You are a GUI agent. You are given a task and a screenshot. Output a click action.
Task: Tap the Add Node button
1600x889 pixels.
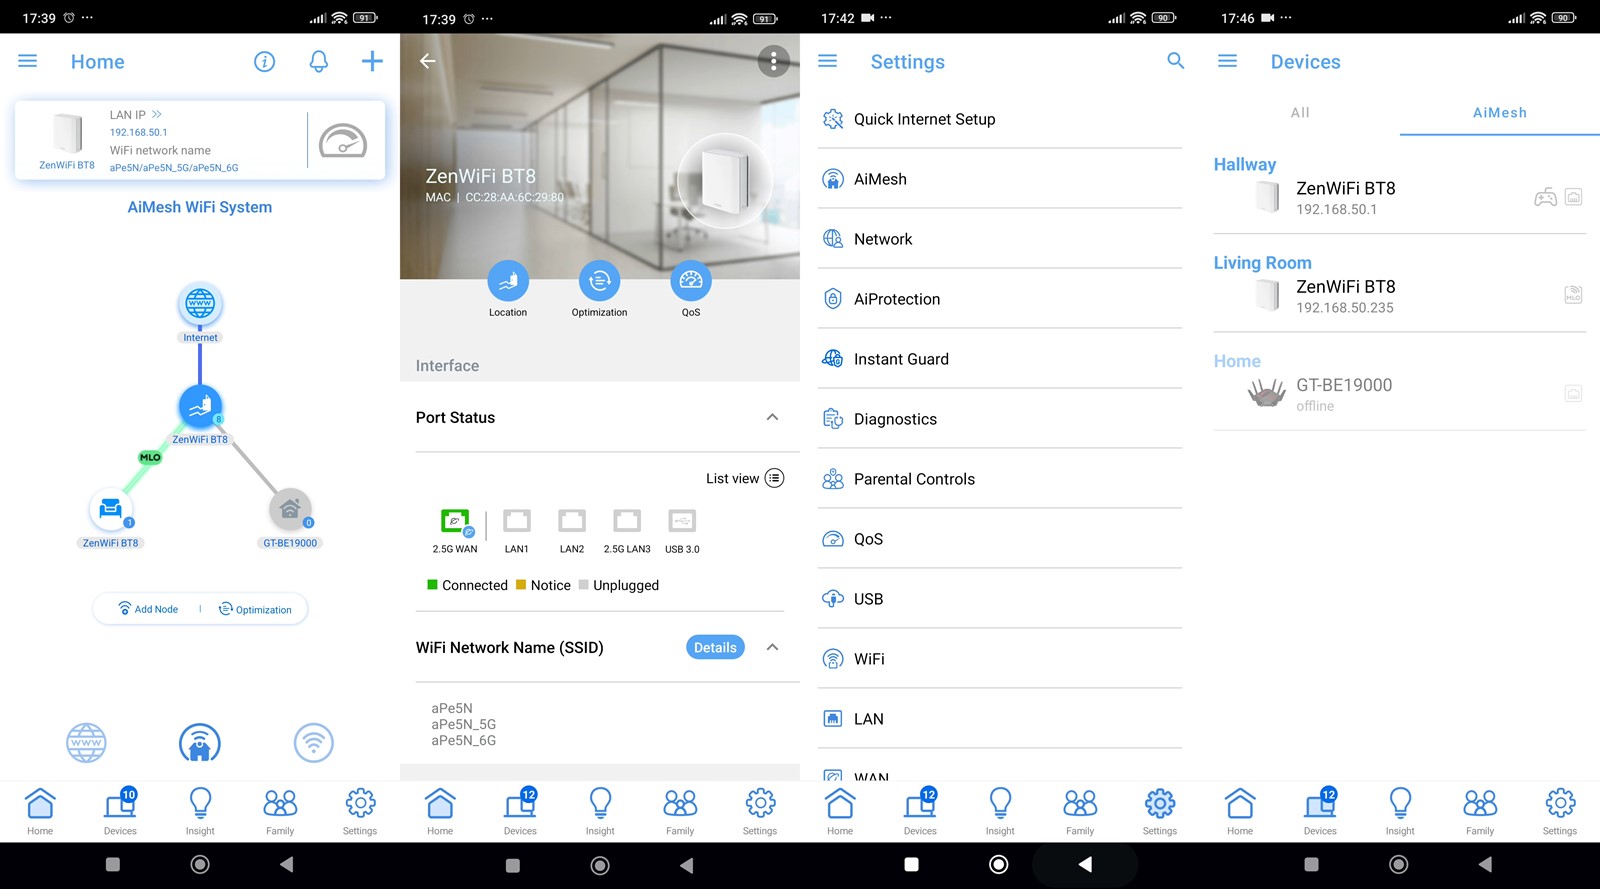pos(148,609)
